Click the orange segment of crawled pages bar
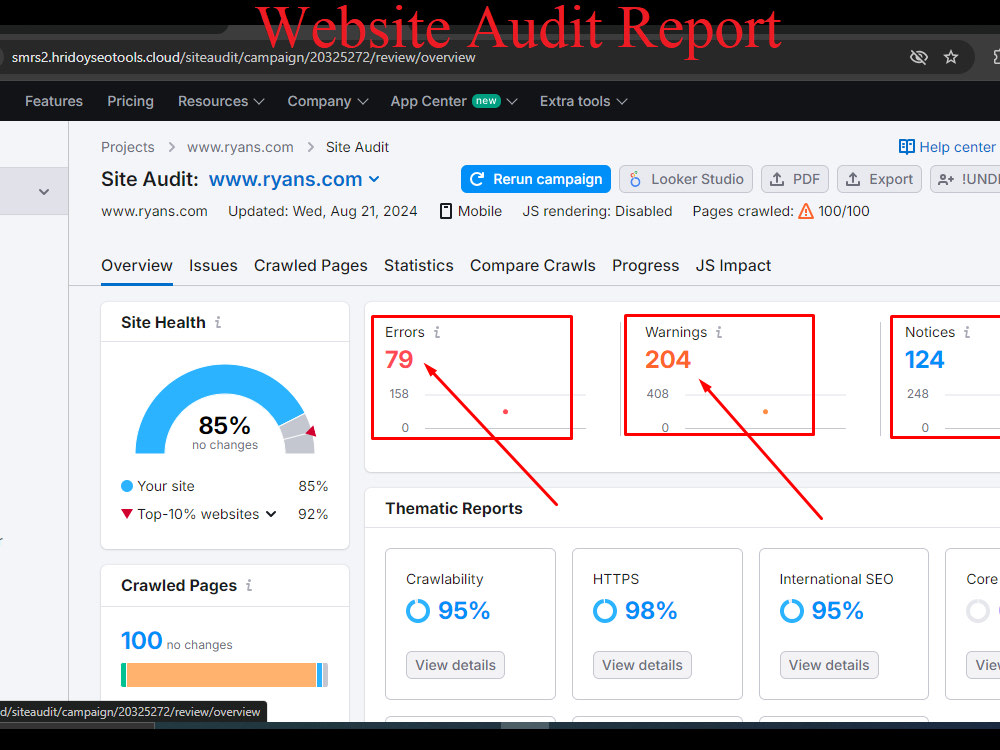This screenshot has height=750, width=1000. pyautogui.click(x=221, y=675)
